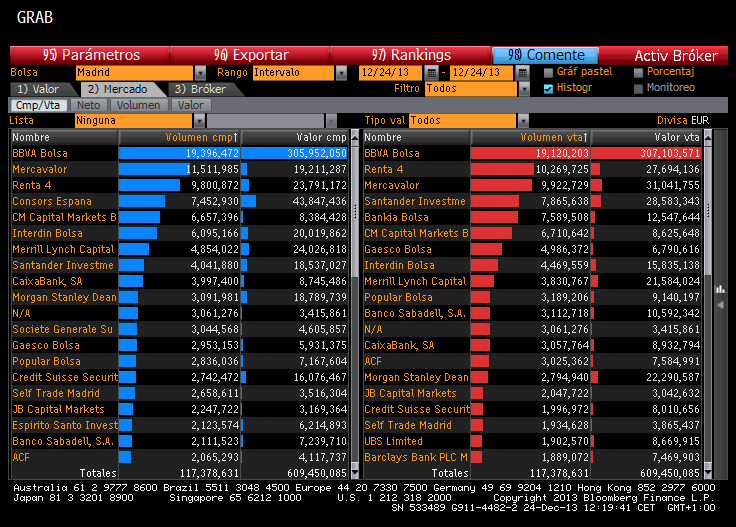Click BBVA Bolsa blue volume bar 19,396,472
Image resolution: width=736 pixels, height=527 pixels.
(179, 153)
